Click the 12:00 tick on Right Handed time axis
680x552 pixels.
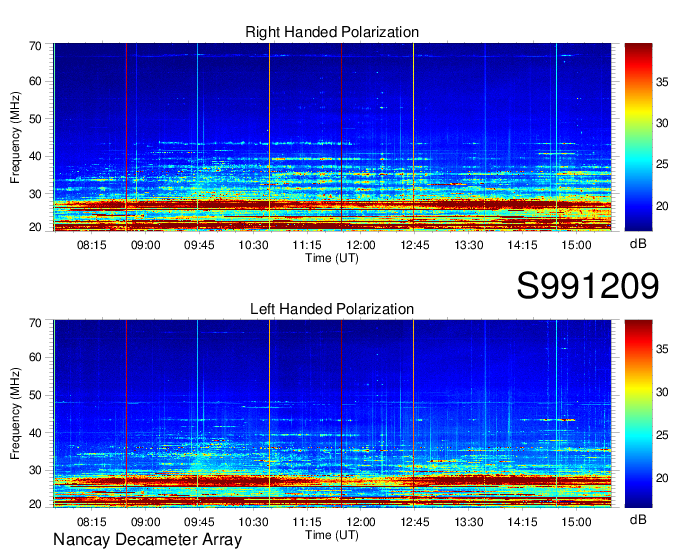[361, 245]
